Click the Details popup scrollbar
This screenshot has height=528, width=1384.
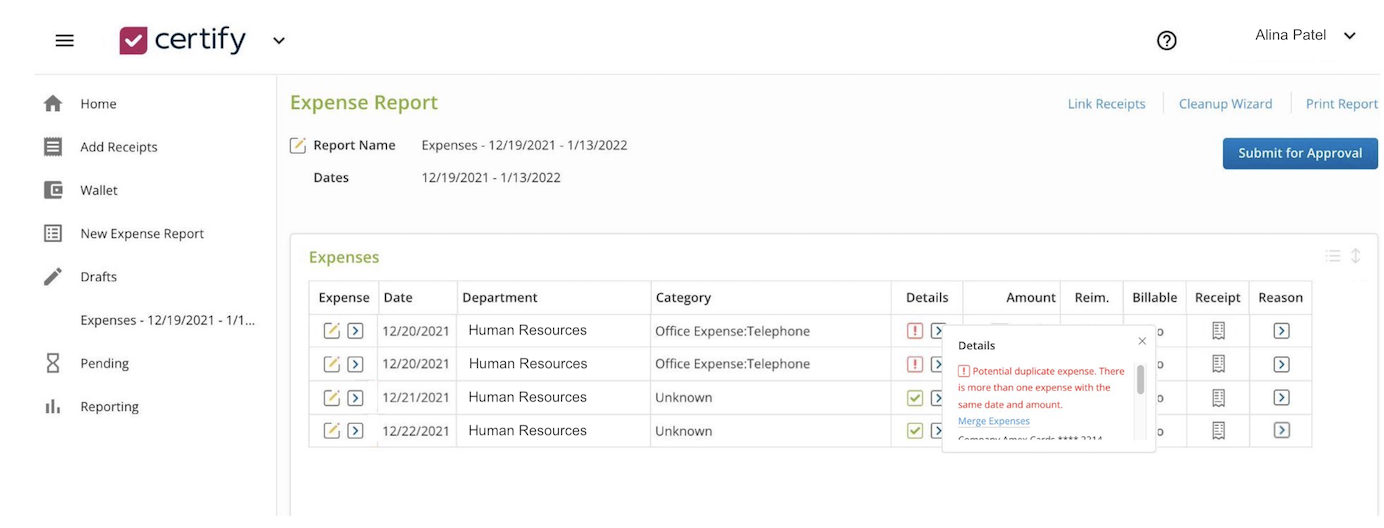[1140, 380]
